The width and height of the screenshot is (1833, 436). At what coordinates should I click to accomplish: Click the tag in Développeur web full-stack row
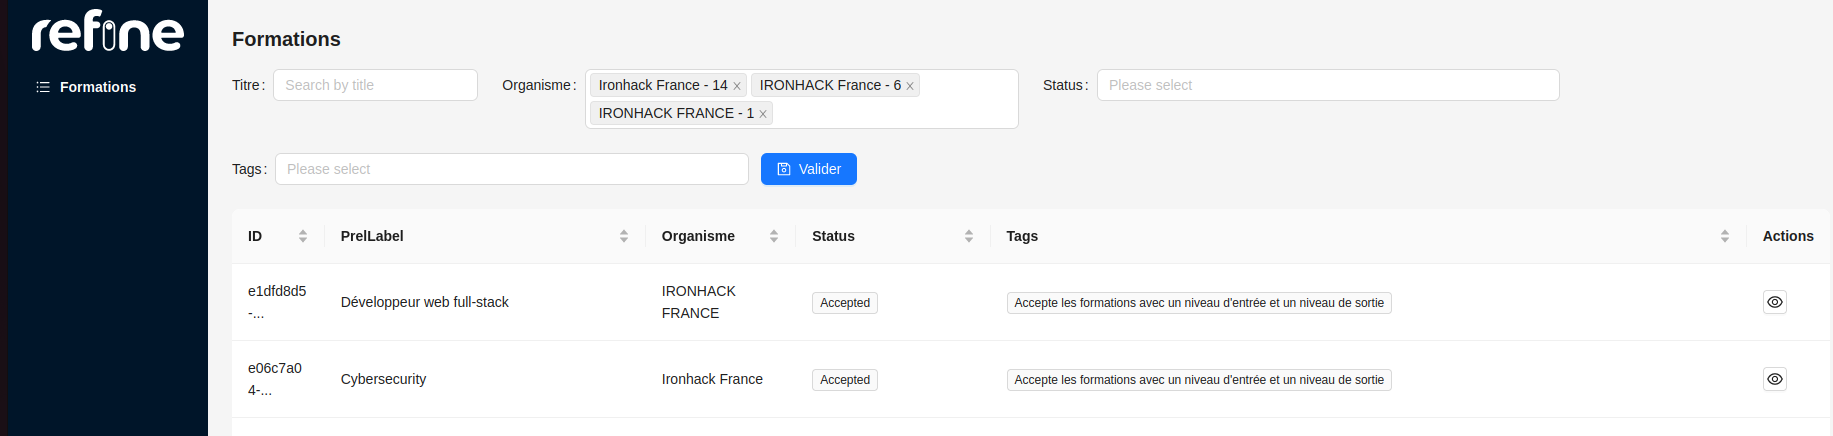[x=1199, y=303]
